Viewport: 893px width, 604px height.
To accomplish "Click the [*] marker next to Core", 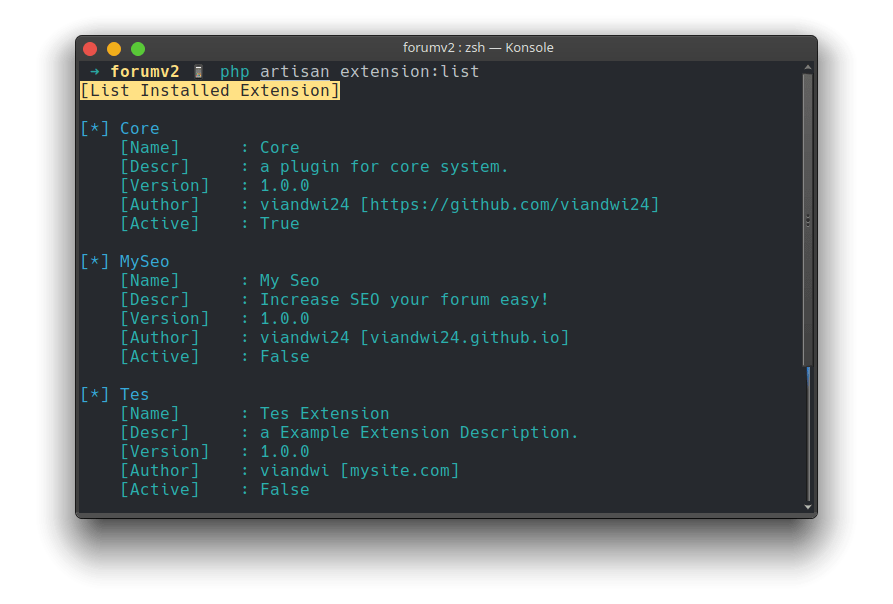I will point(93,128).
